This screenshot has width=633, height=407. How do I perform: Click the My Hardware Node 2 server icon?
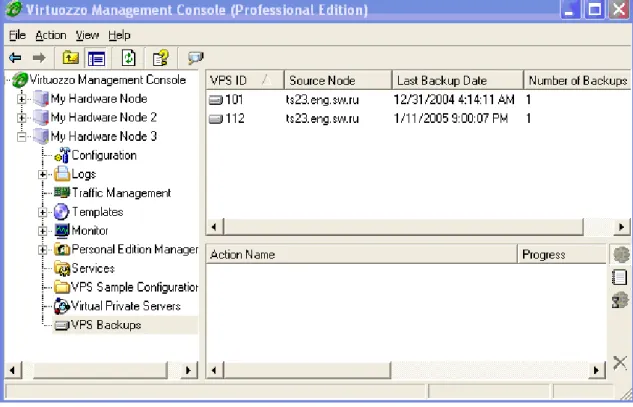[41, 117]
